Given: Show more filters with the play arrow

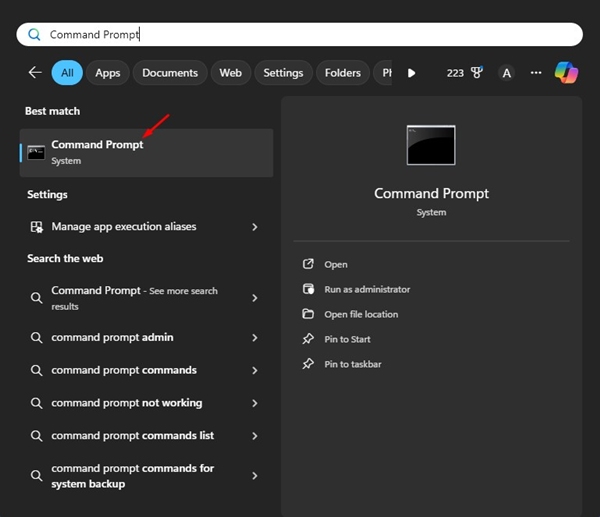Looking at the screenshot, I should pos(411,73).
